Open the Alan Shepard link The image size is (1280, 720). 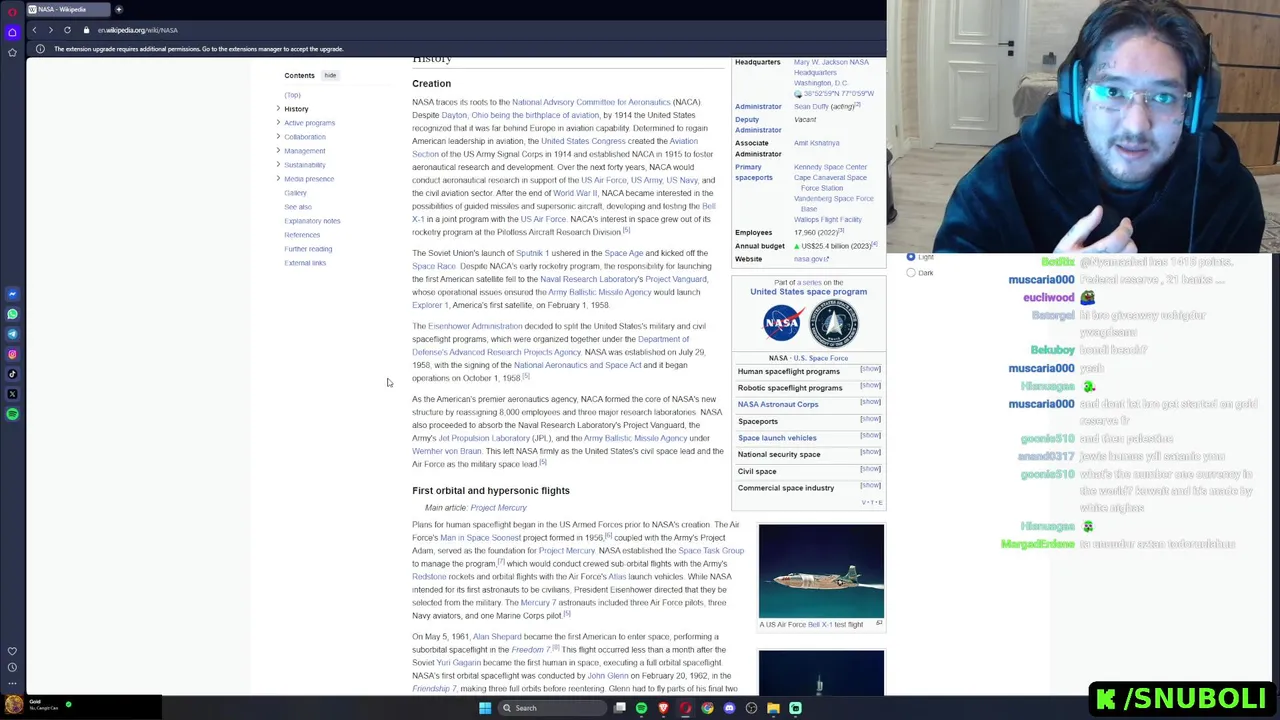(497, 637)
